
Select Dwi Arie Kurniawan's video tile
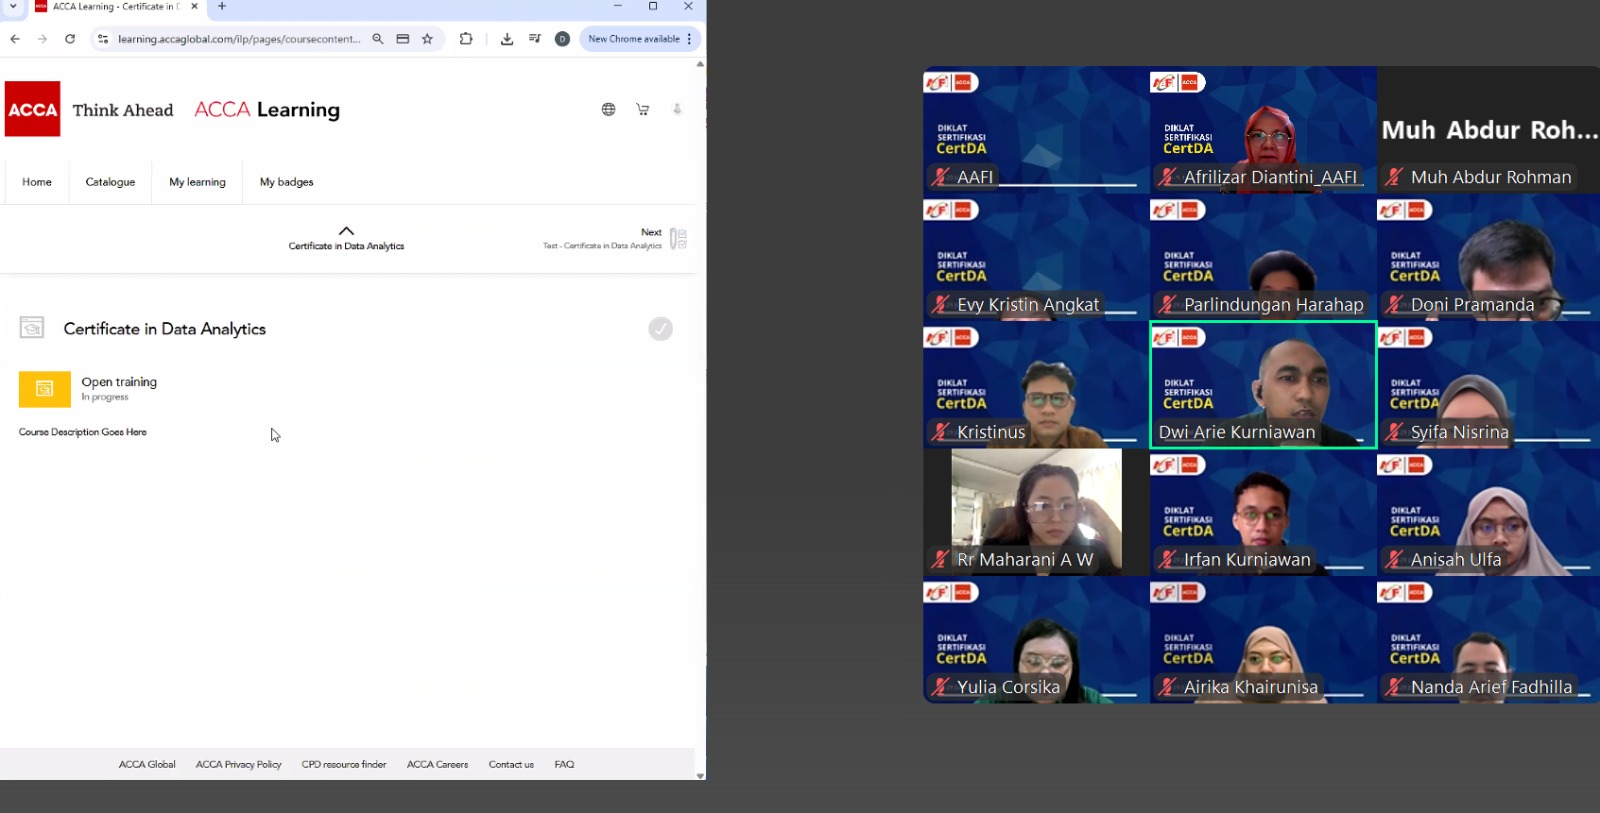click(1263, 384)
